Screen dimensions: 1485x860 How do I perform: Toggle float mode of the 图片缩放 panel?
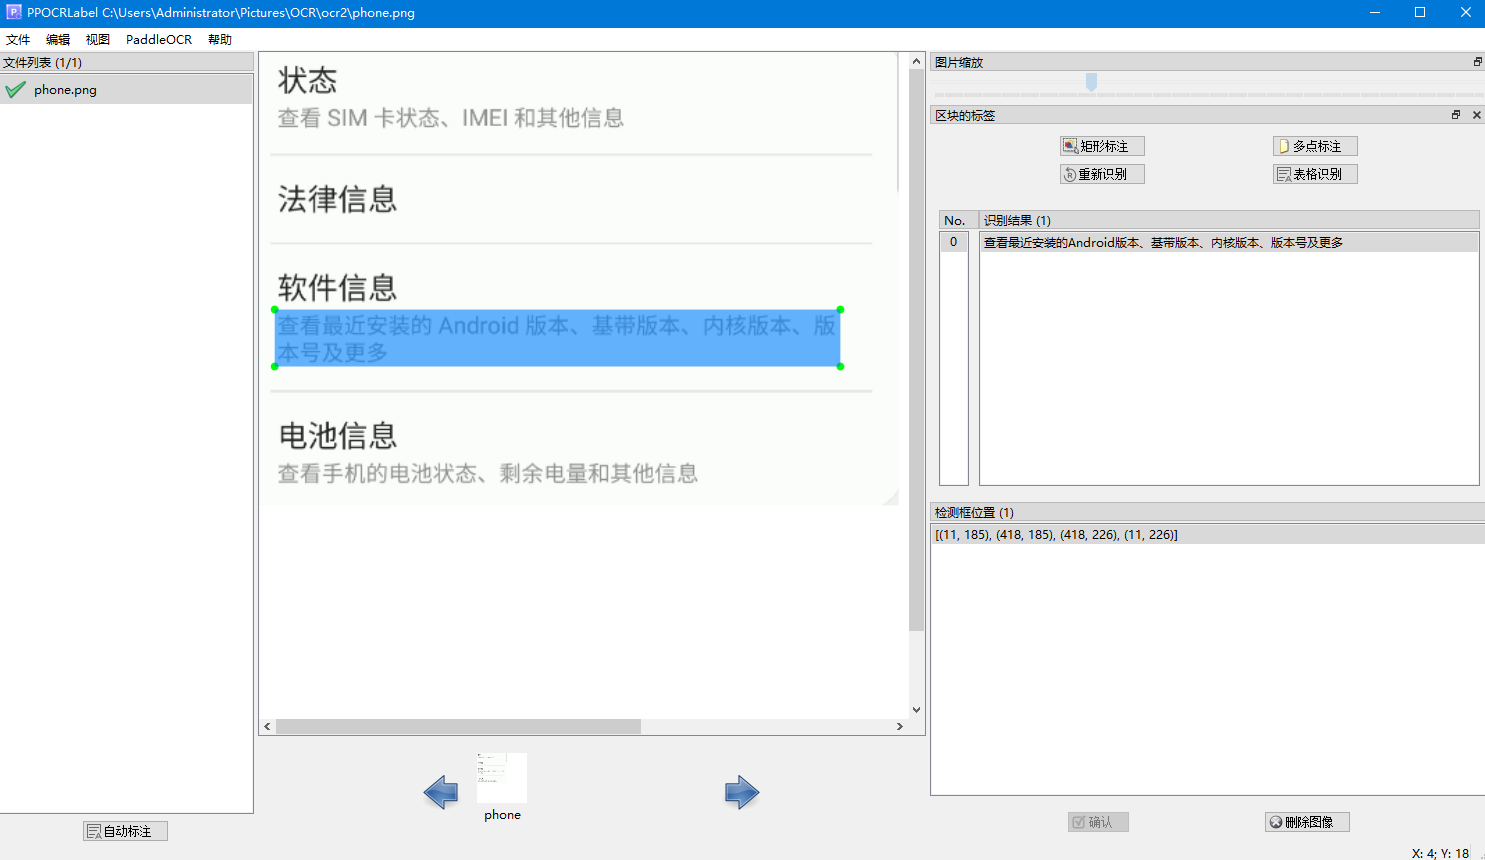(x=1477, y=61)
